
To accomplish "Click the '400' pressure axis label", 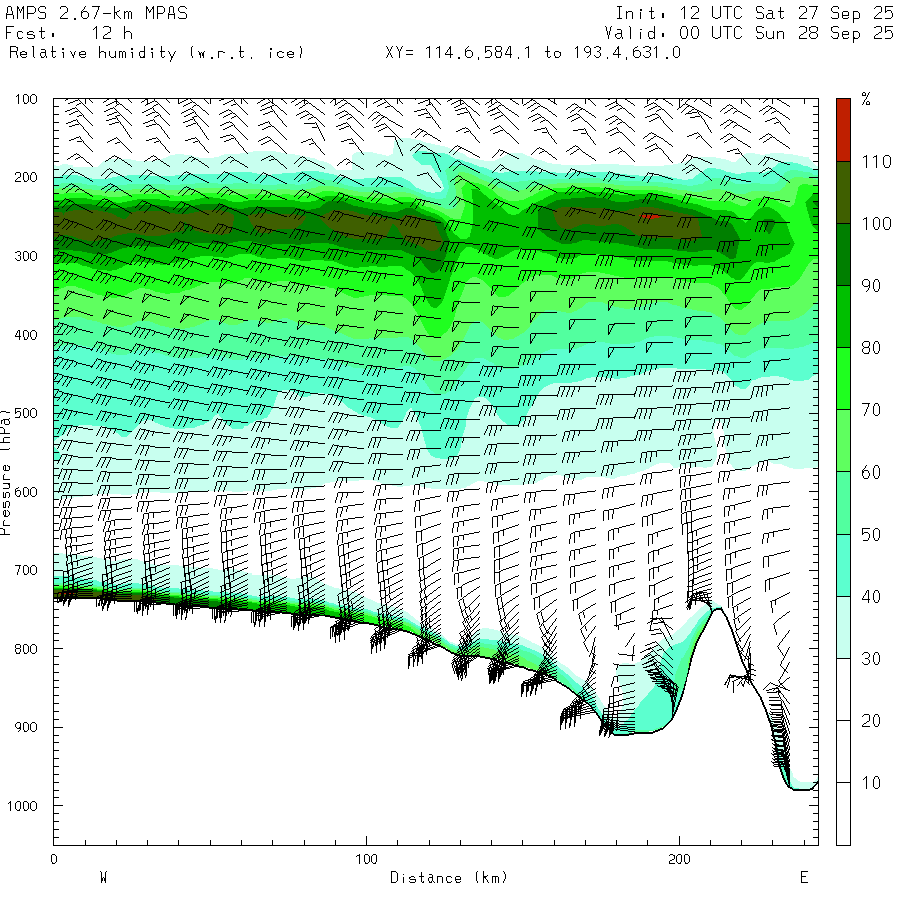I will tap(26, 335).
